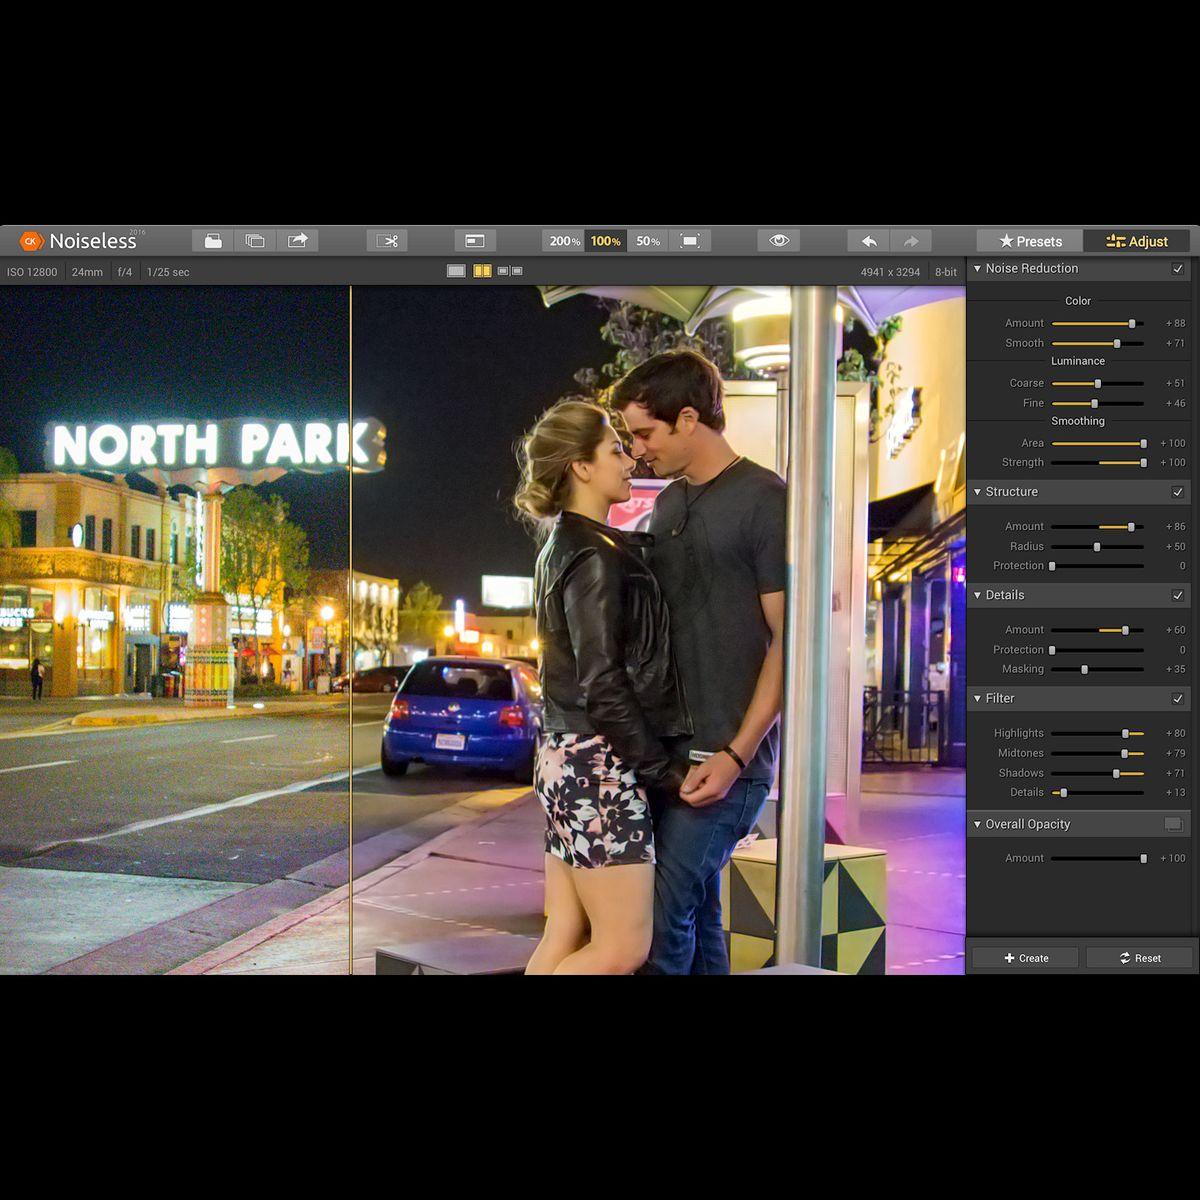Switch to single image view icon
This screenshot has height=1200, width=1200.
tap(457, 271)
